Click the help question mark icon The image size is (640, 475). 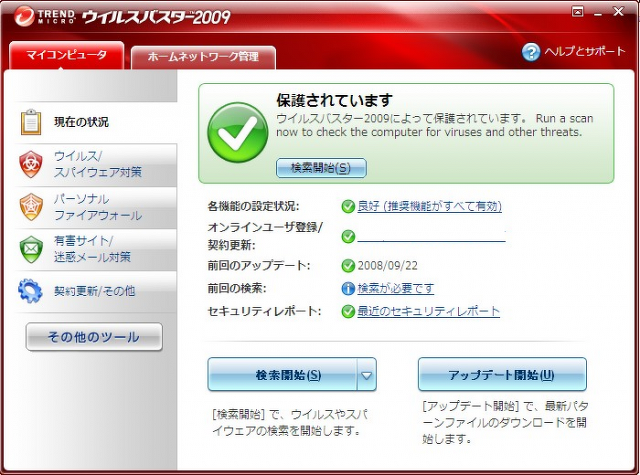click(x=530, y=52)
